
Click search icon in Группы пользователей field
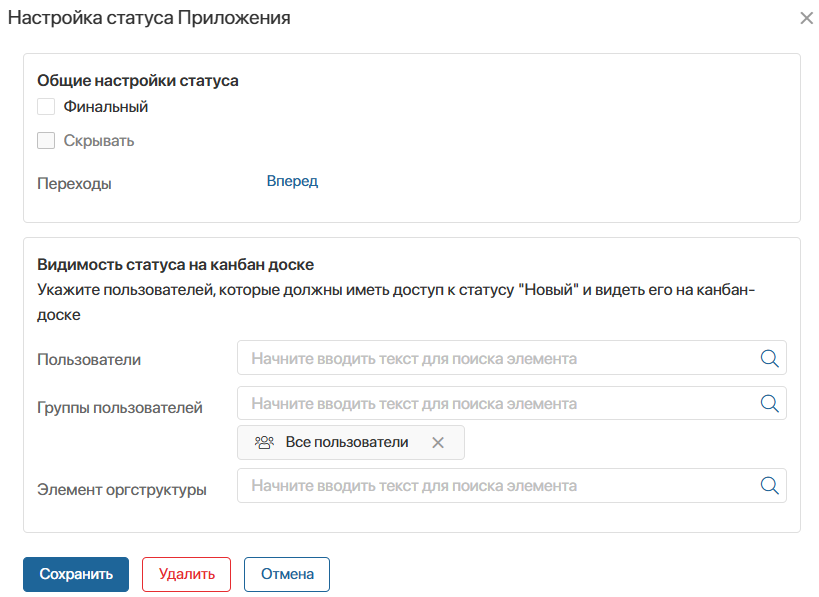pos(769,403)
